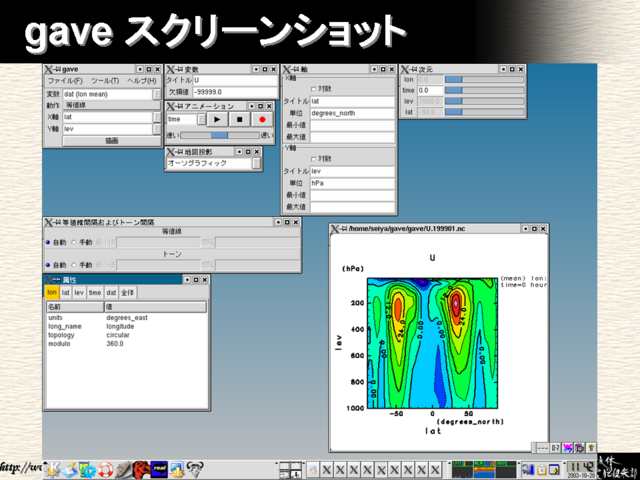This screenshot has height=480, width=640.
Task: Click the X-axis 最小値 field
Action: (x=352, y=125)
